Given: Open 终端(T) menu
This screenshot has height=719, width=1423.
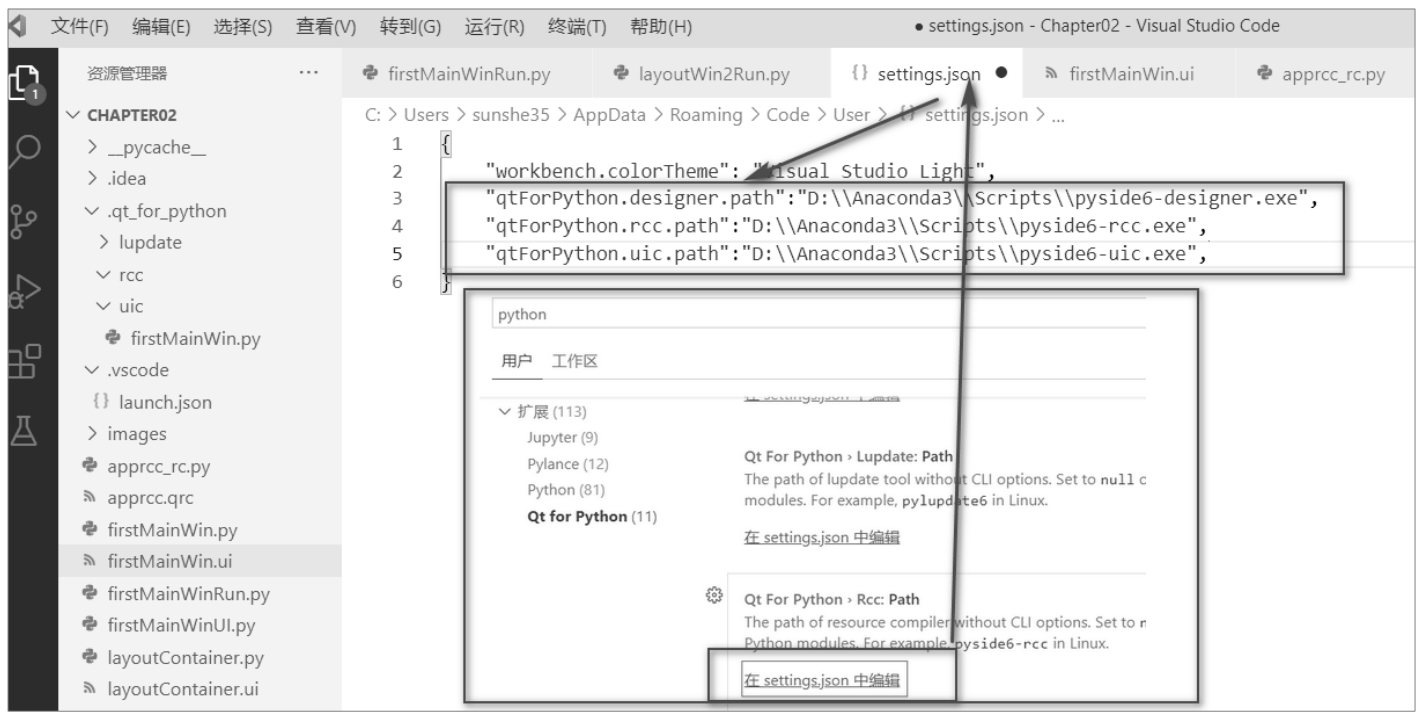Looking at the screenshot, I should pos(578,25).
